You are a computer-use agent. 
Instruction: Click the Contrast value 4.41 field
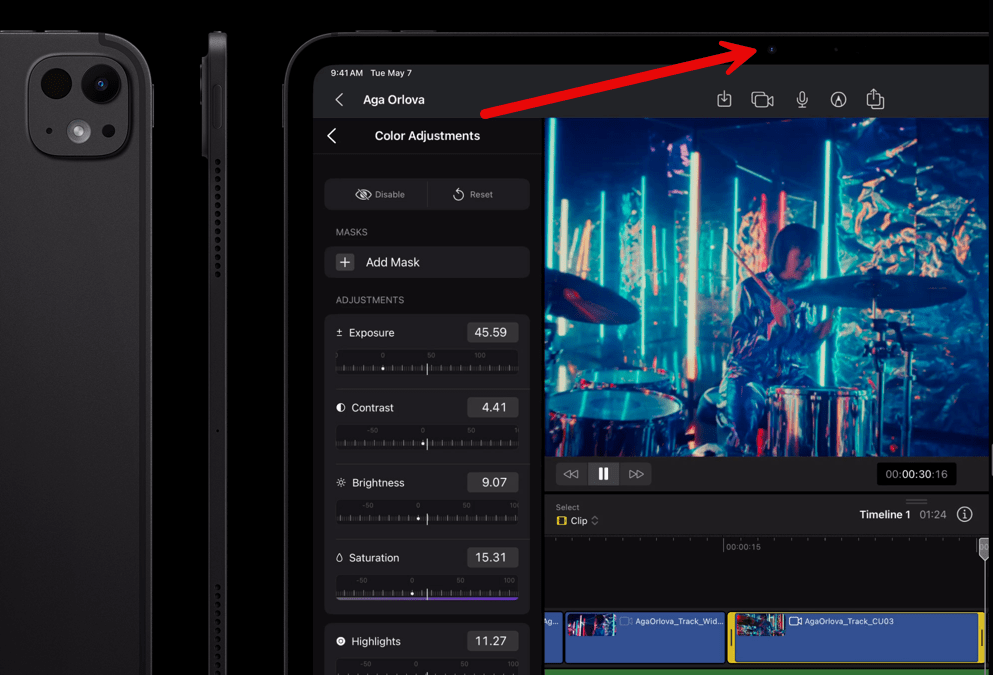(492, 408)
